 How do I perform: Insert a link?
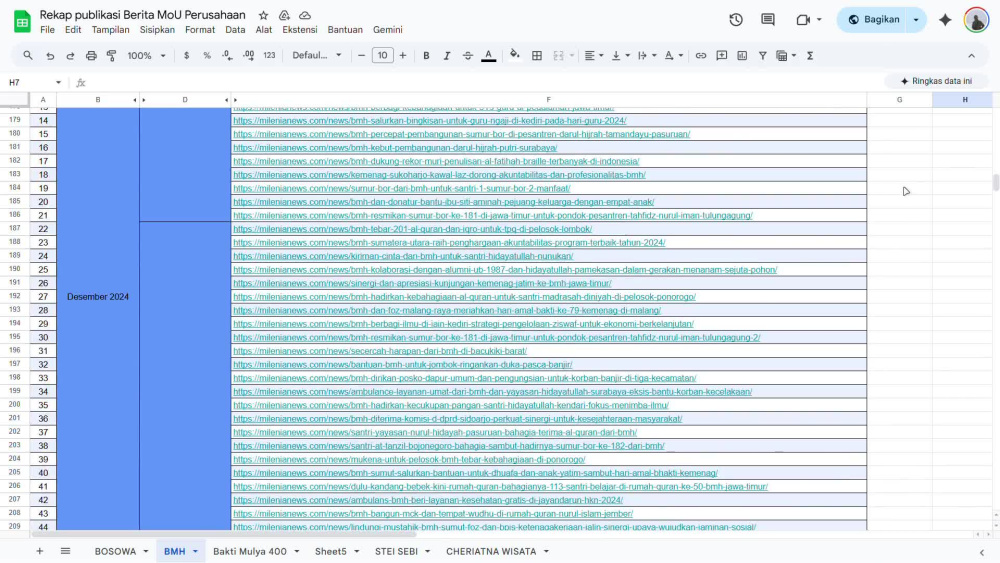pyautogui.click(x=700, y=55)
